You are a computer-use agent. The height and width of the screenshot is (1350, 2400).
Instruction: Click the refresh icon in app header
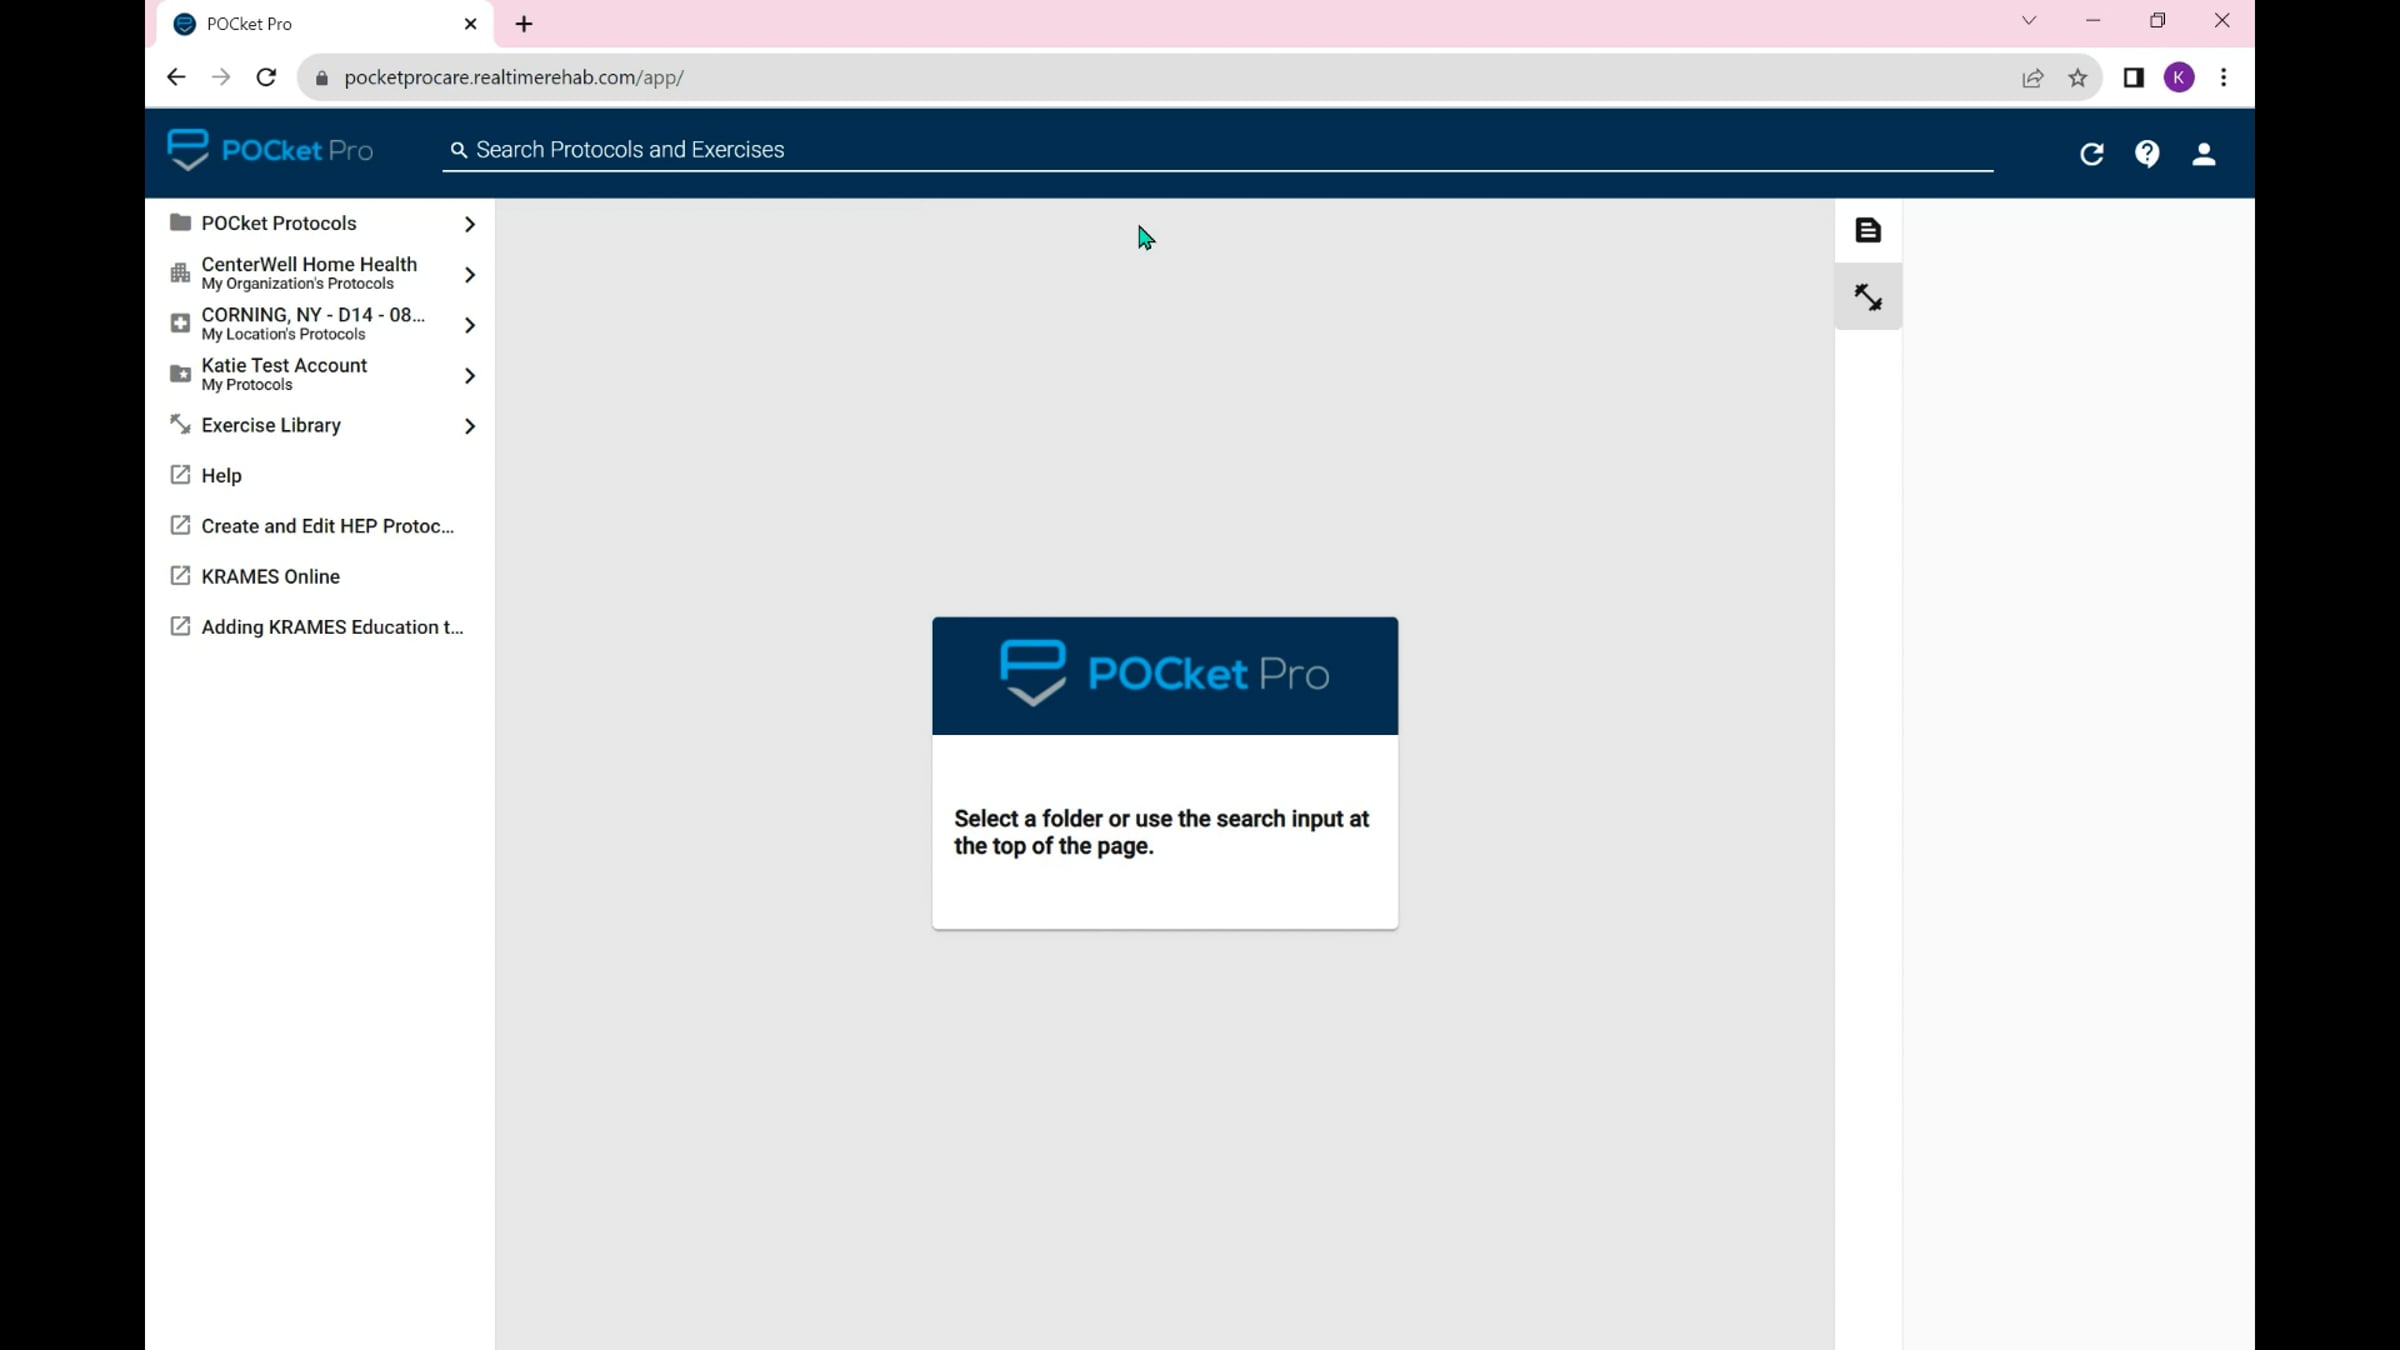pyautogui.click(x=2091, y=154)
